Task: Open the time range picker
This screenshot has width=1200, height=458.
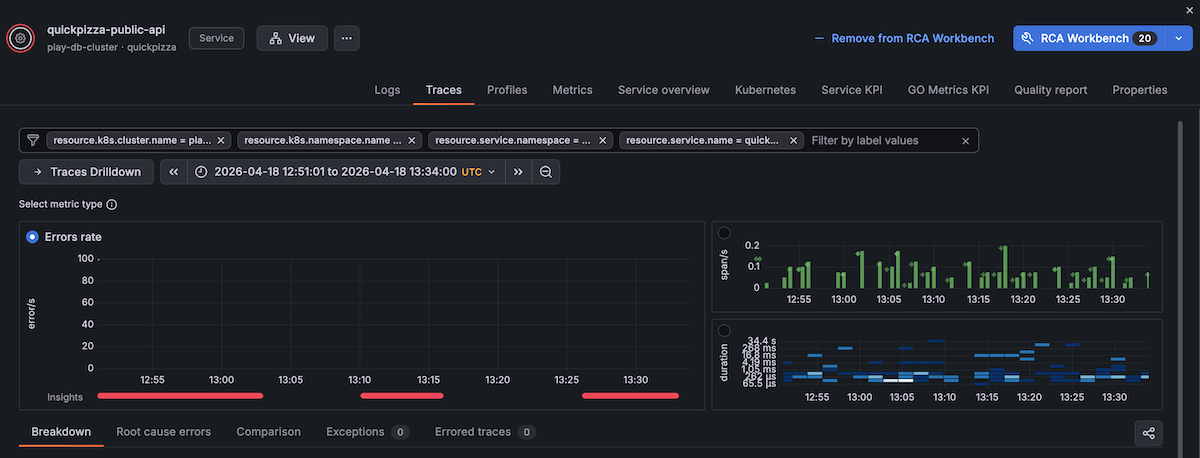Action: pos(346,172)
